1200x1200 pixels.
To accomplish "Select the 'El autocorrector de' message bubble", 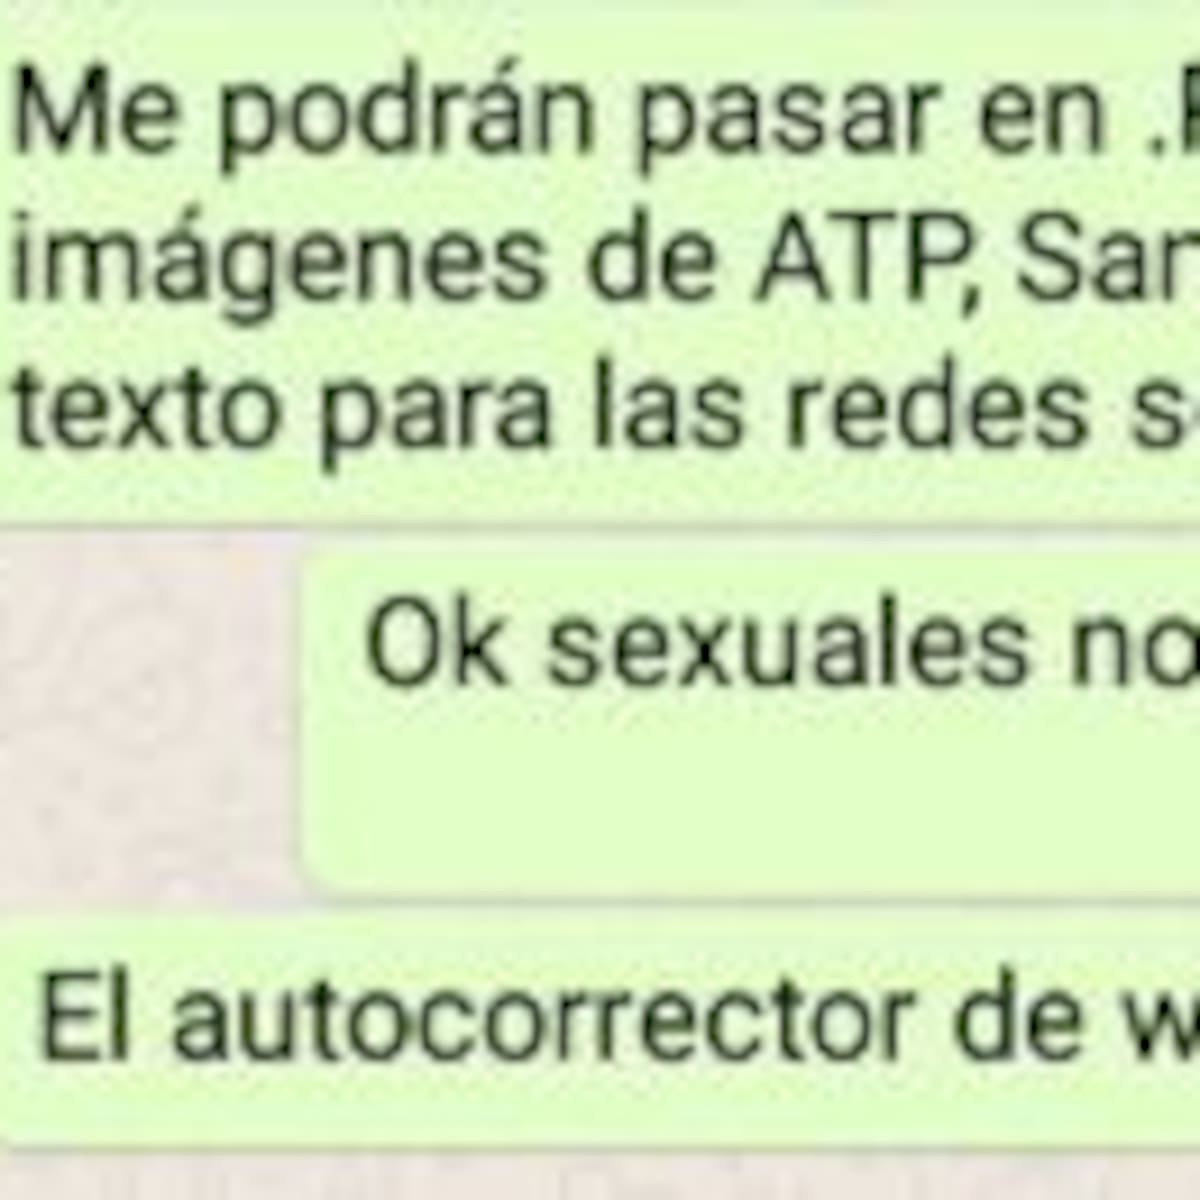I will (600, 1030).
